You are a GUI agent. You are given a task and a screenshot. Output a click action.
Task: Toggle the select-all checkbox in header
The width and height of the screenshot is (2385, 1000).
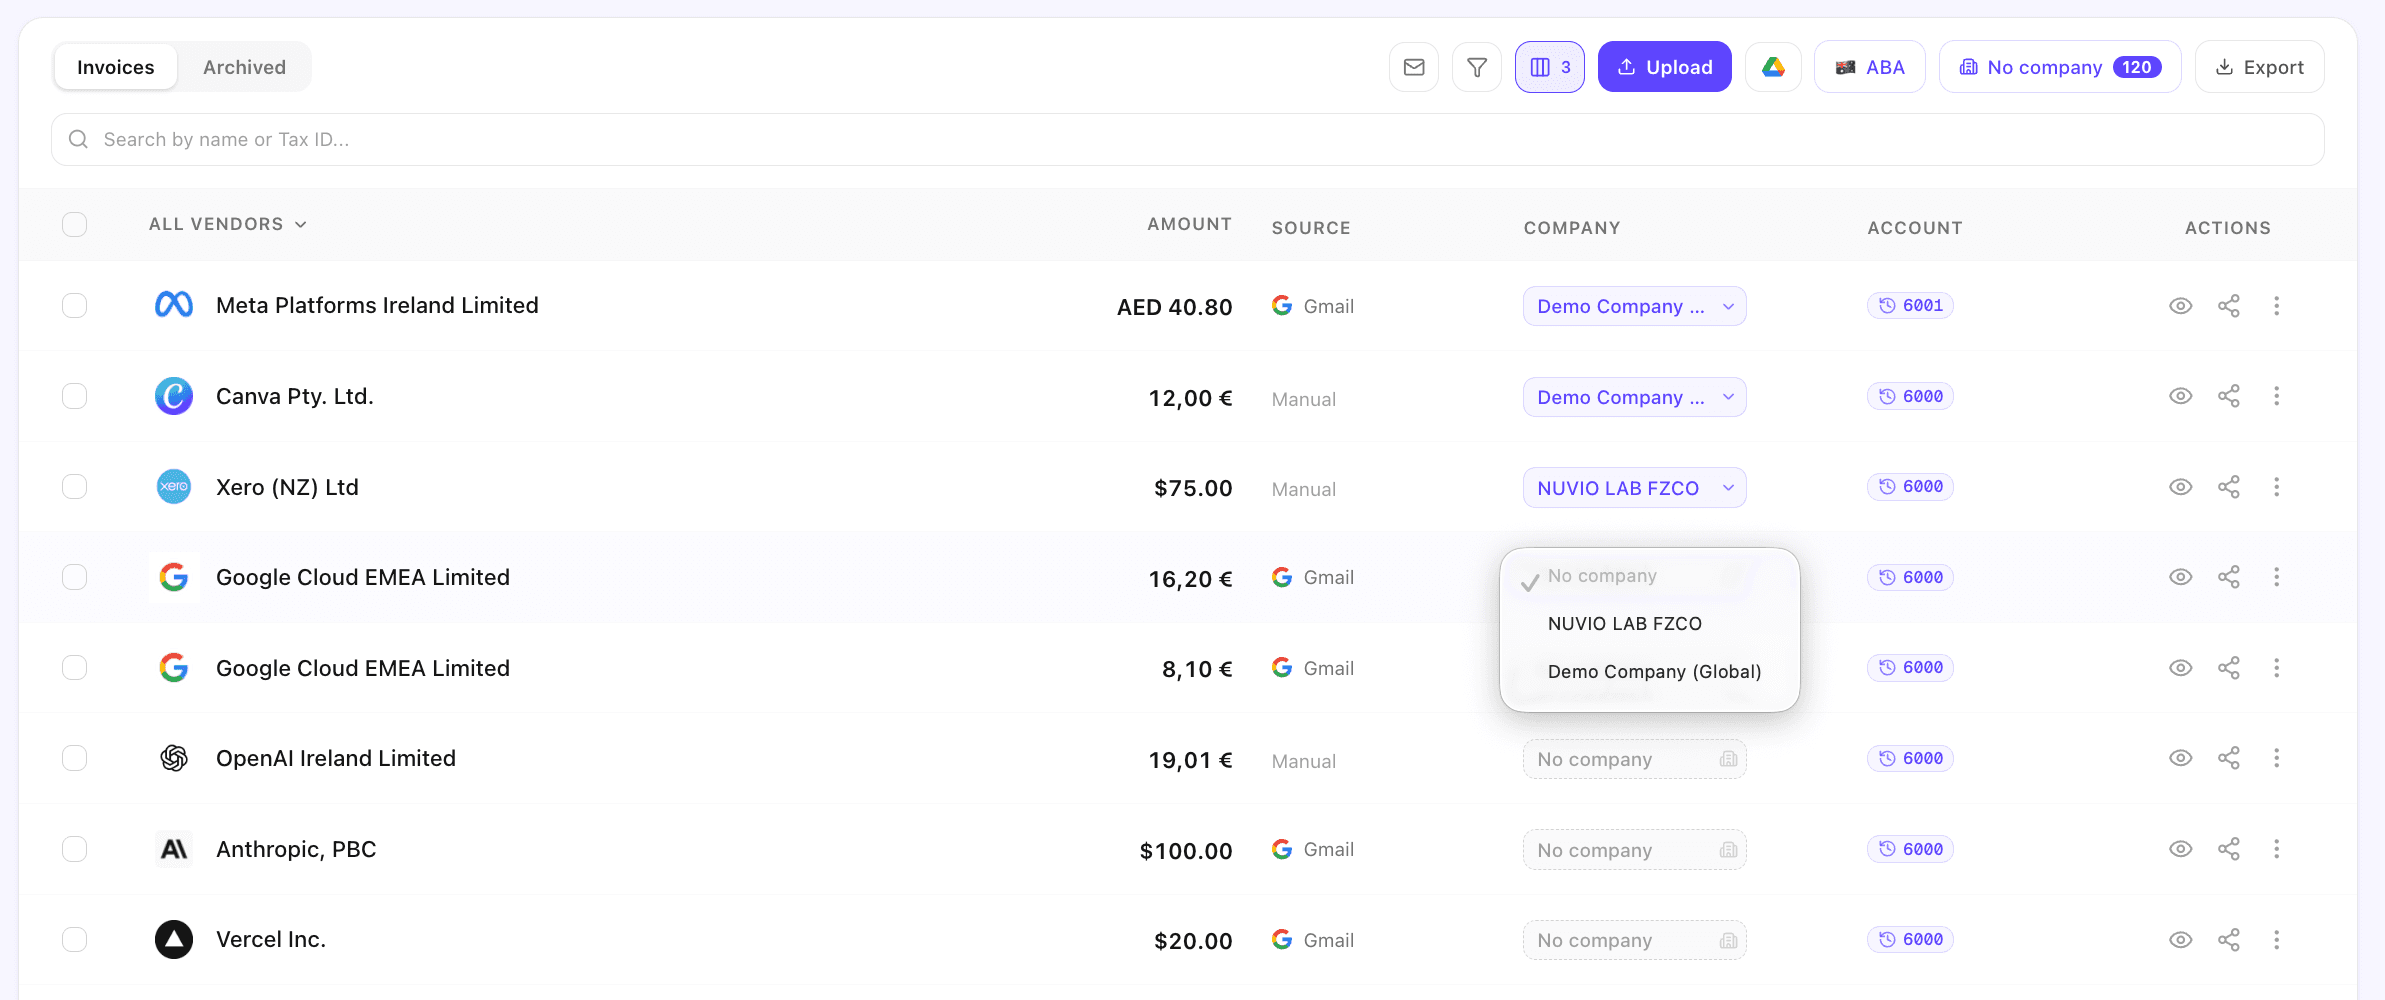point(75,224)
